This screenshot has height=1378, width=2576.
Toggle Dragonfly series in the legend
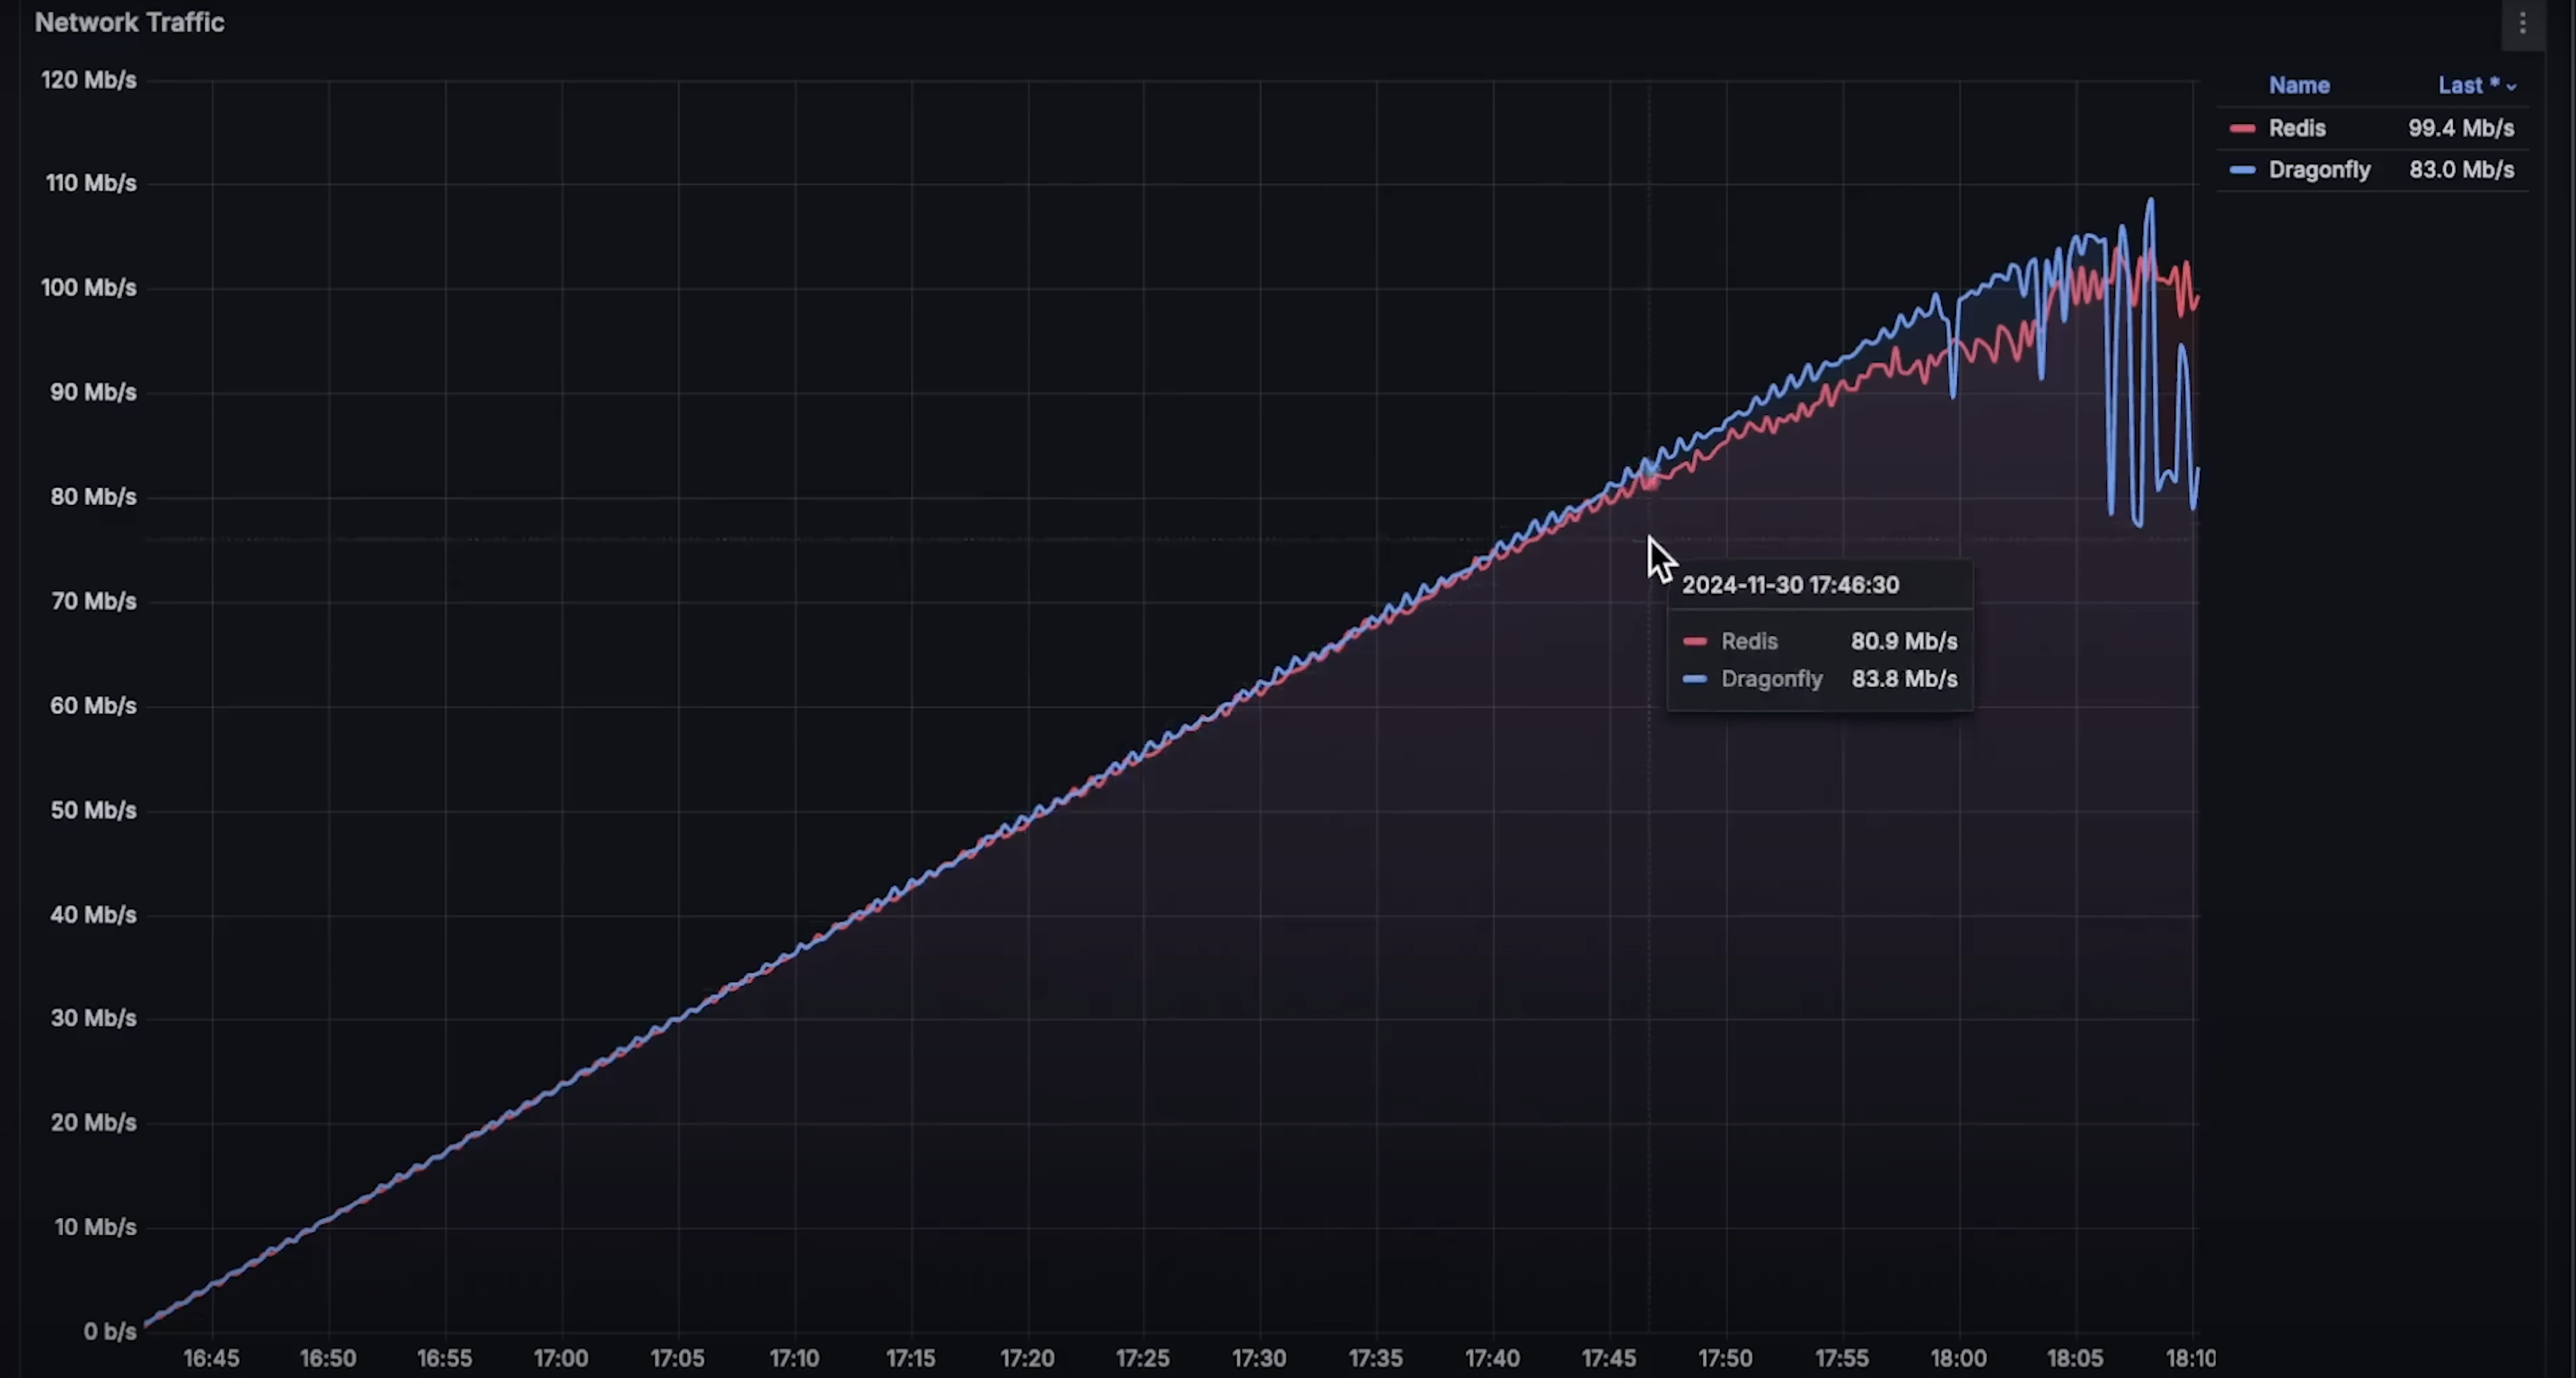click(2318, 170)
